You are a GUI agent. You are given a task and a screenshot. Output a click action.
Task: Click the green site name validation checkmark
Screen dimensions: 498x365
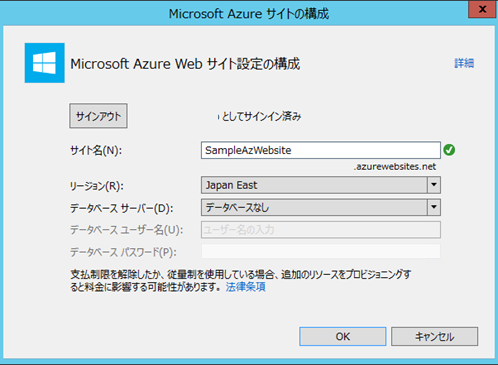pos(449,150)
